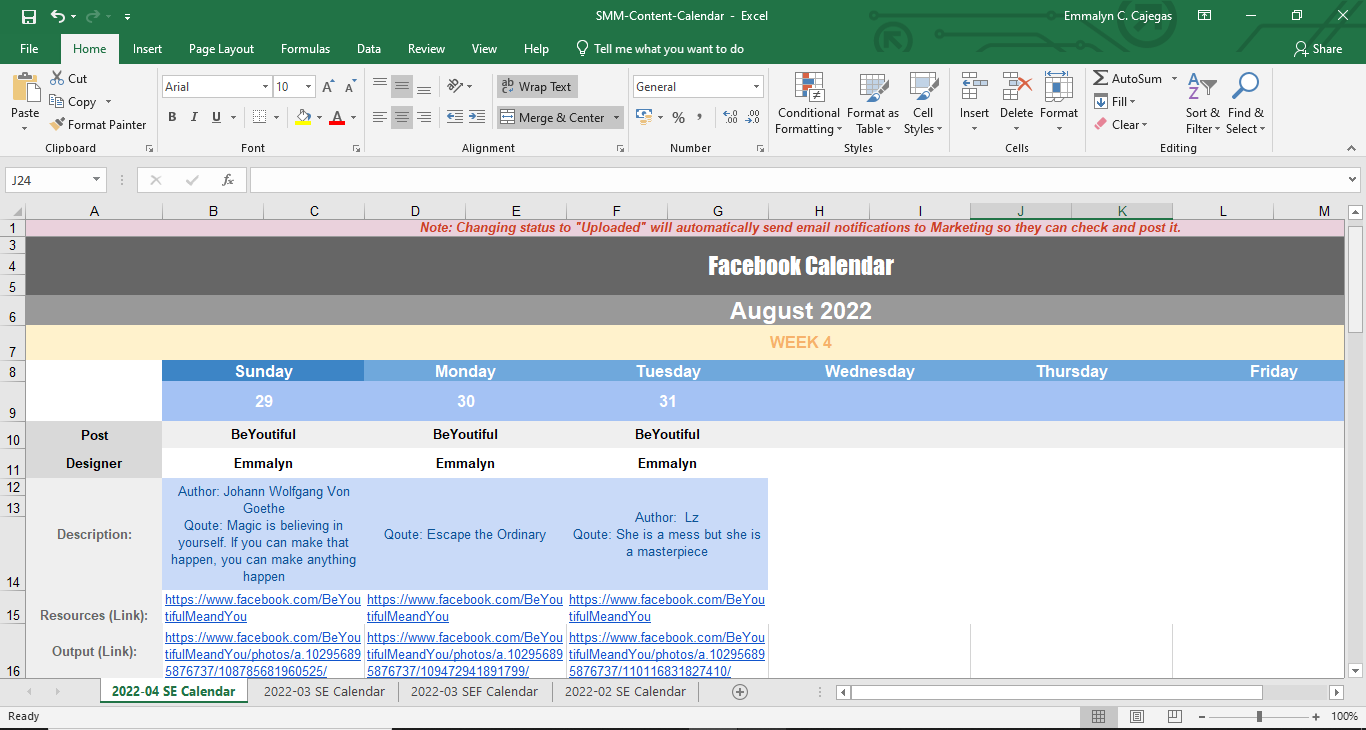Click the Save icon in the title bar
The width and height of the screenshot is (1366, 730).
point(28,16)
